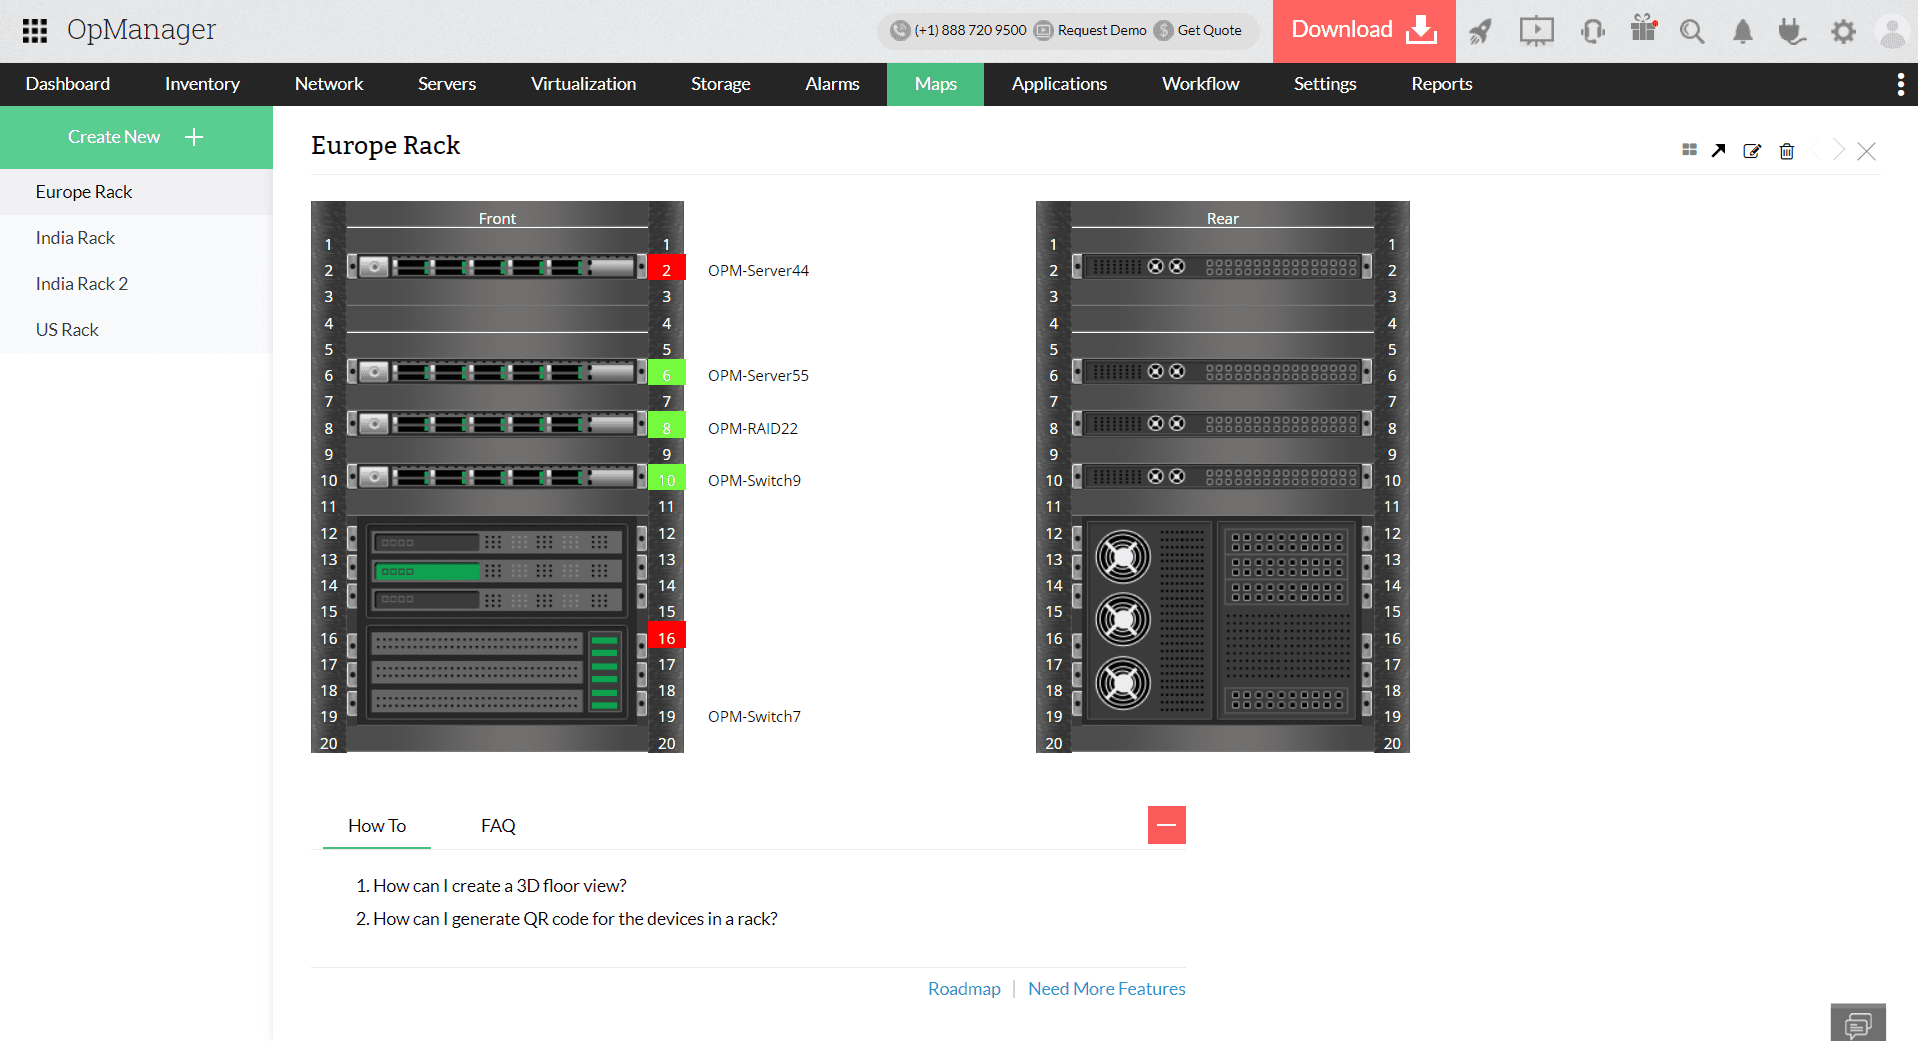
Task: Open the notifications bell
Action: click(x=1743, y=31)
